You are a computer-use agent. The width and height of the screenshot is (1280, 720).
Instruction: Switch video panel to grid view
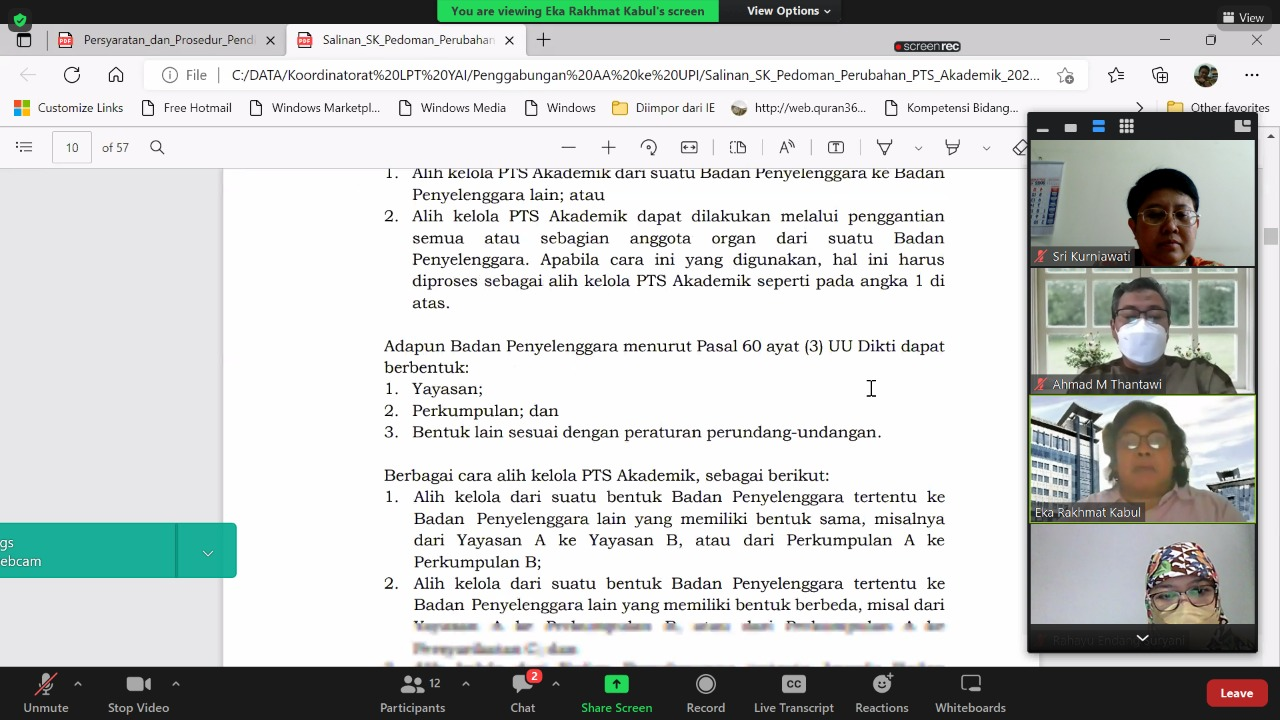(1127, 127)
